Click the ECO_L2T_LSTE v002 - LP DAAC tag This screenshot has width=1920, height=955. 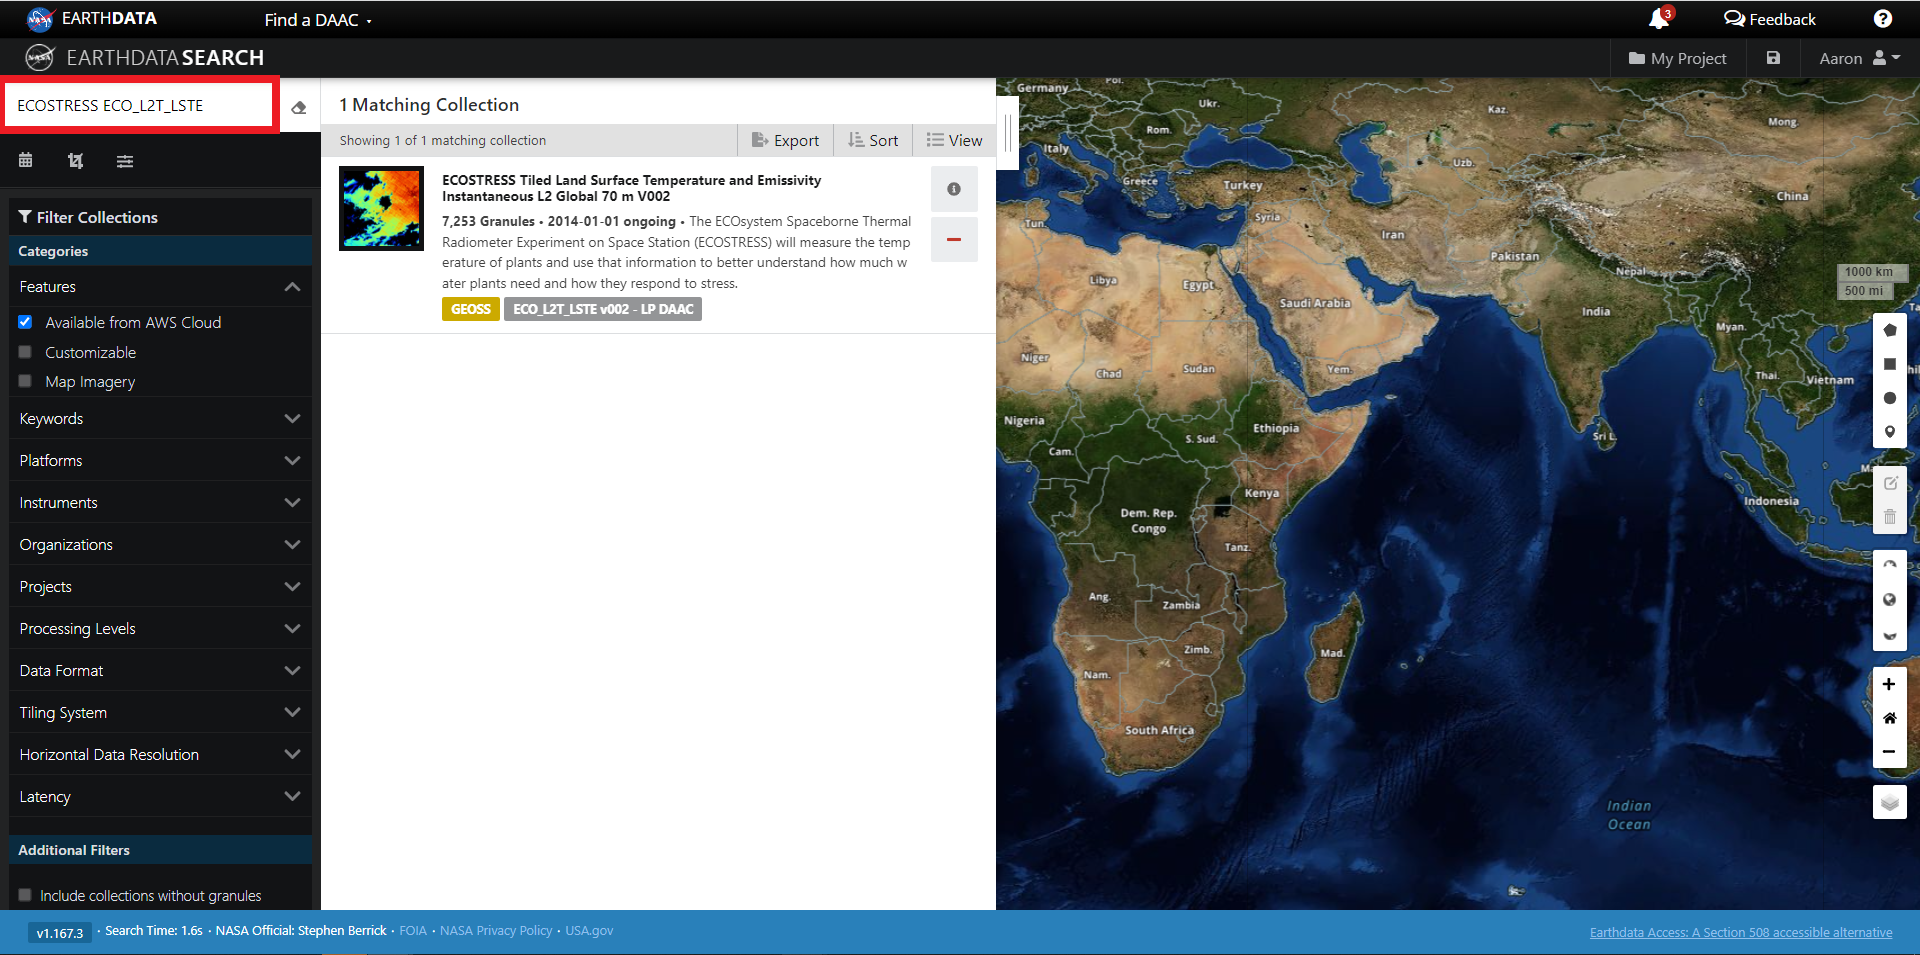(603, 309)
